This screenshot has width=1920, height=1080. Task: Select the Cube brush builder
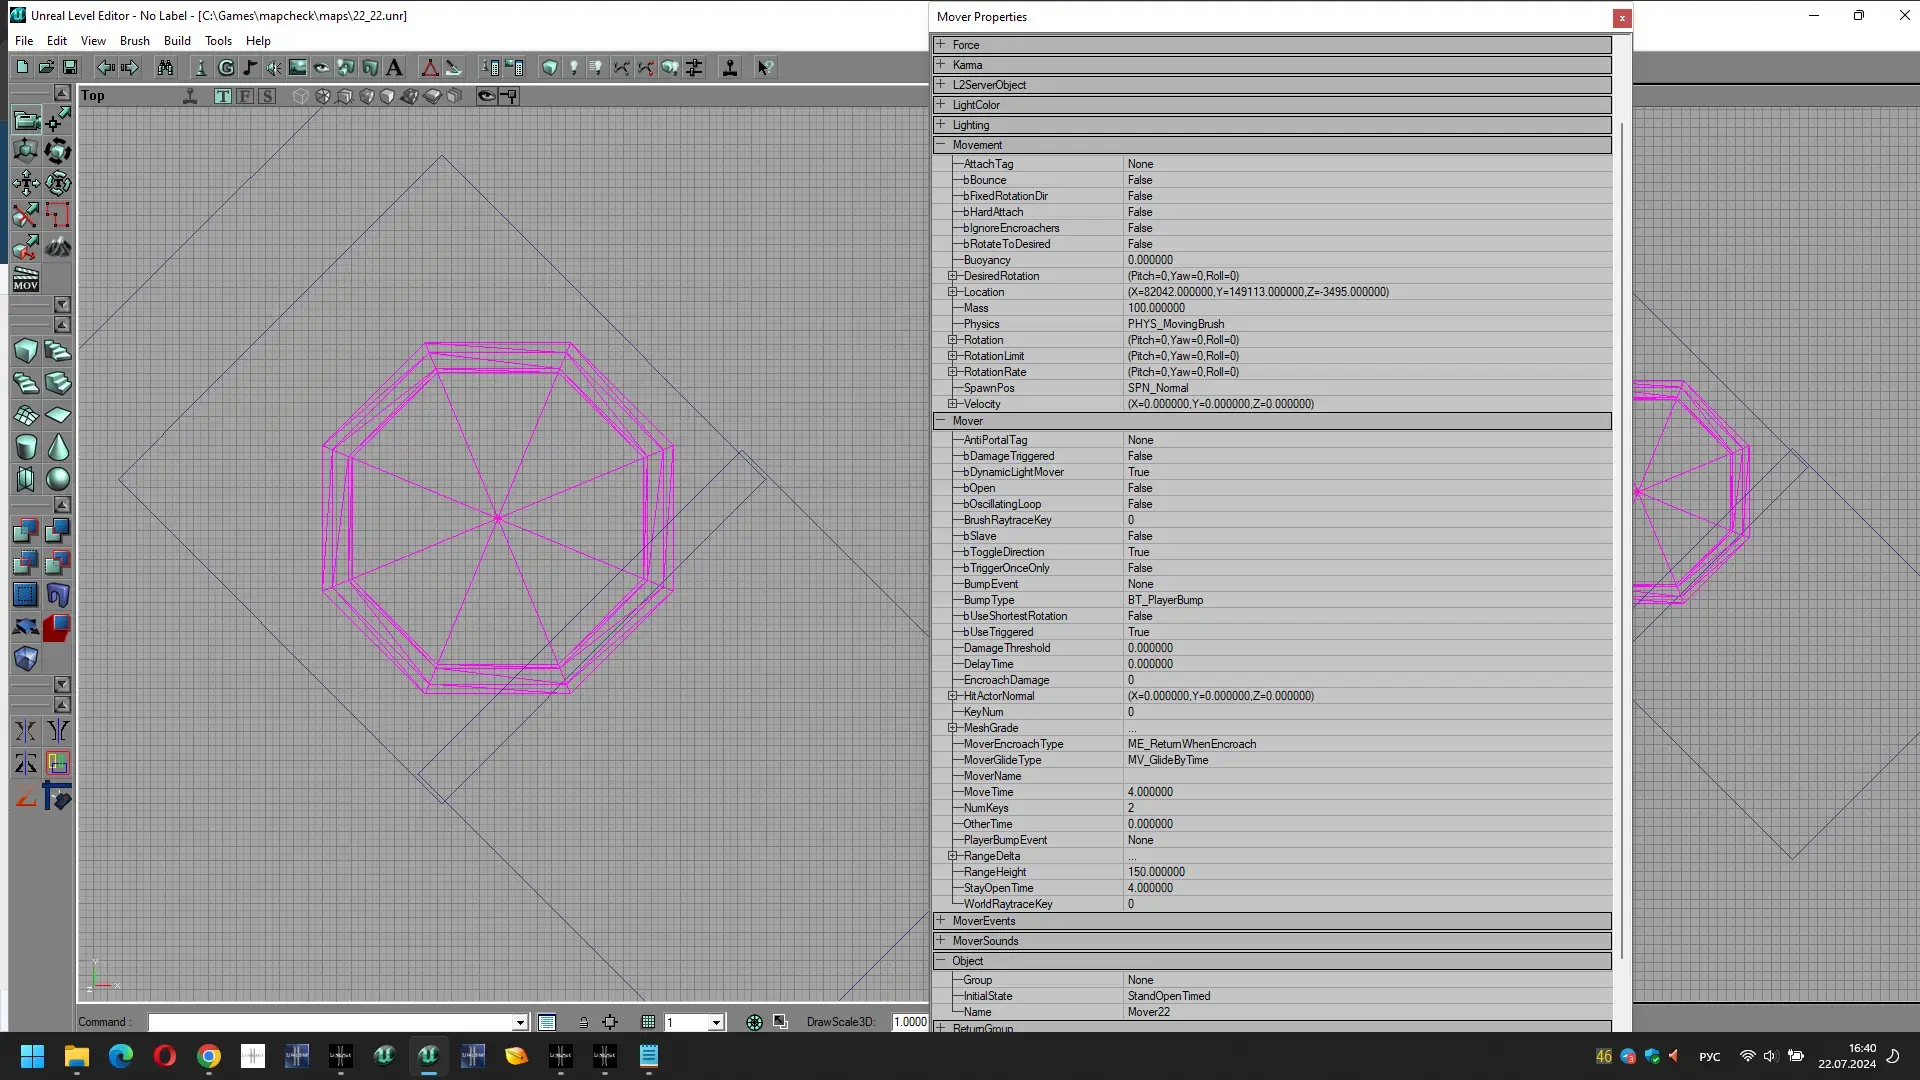tap(26, 351)
